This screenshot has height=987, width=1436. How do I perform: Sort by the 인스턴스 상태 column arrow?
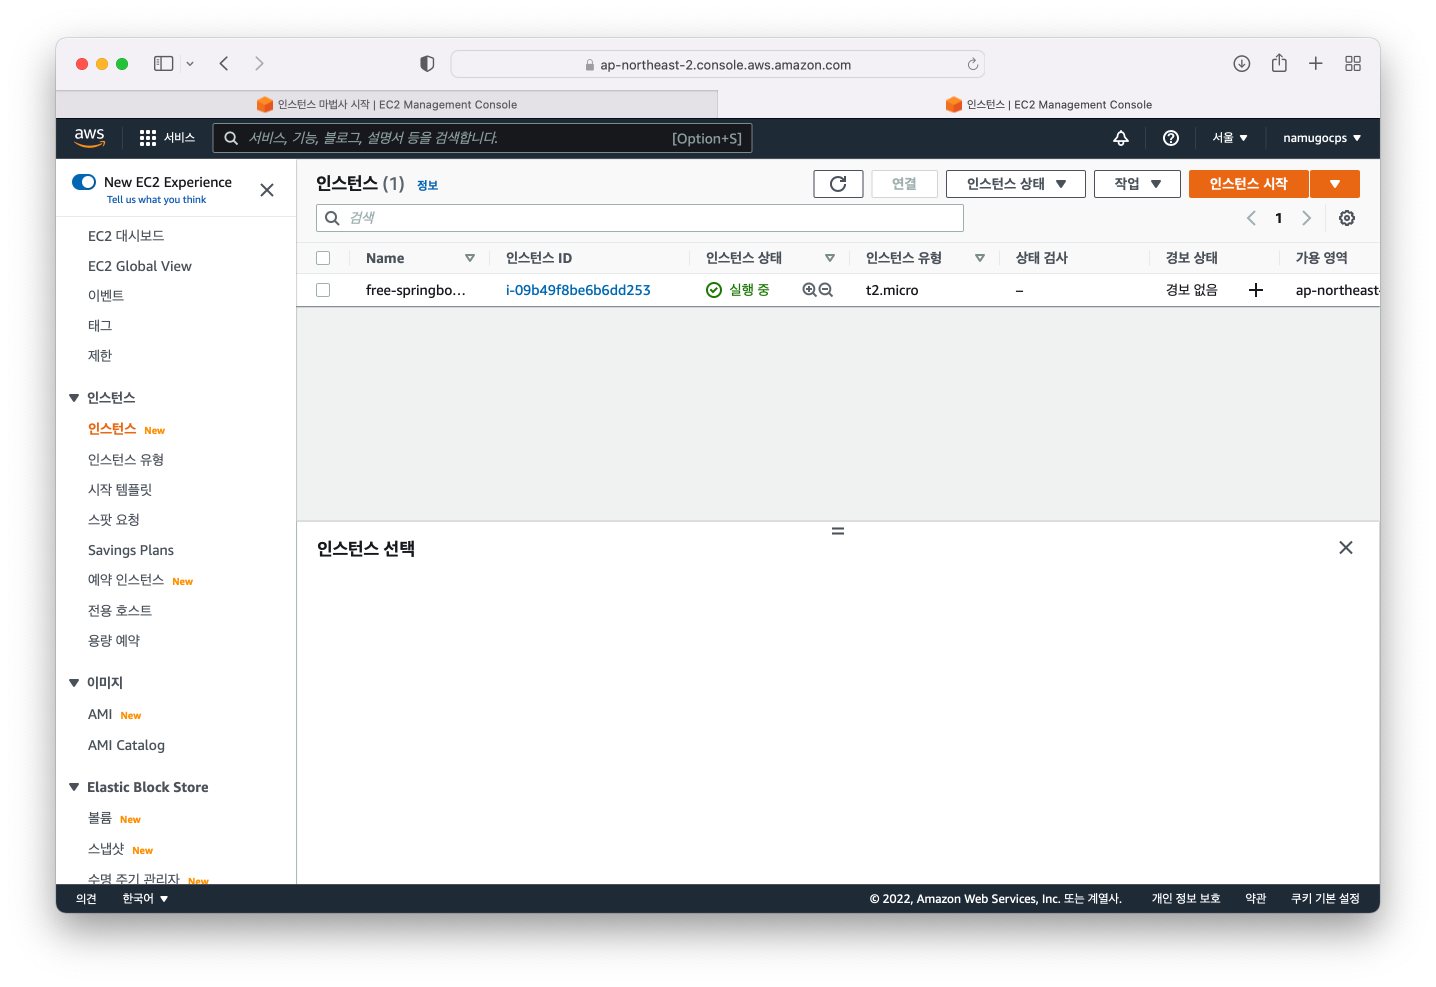click(830, 258)
